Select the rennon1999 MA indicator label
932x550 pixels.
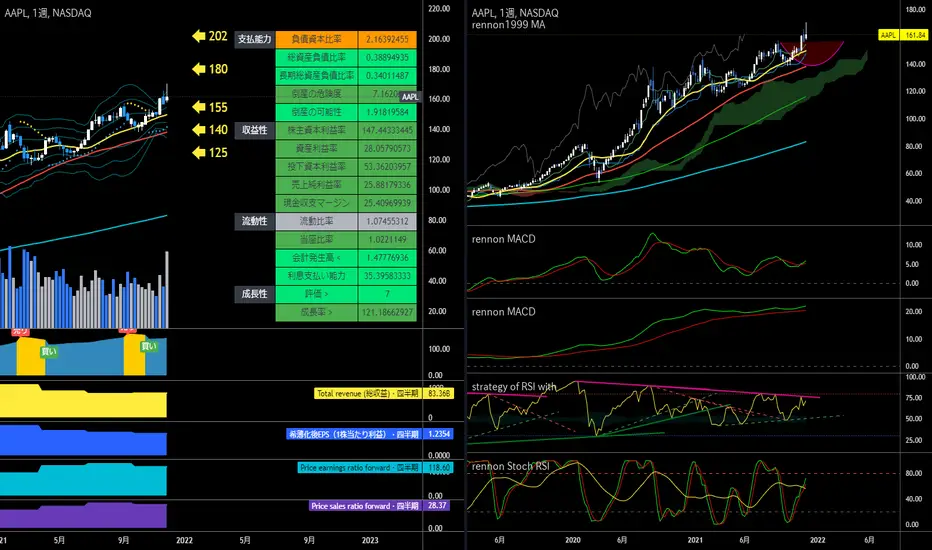(508, 25)
